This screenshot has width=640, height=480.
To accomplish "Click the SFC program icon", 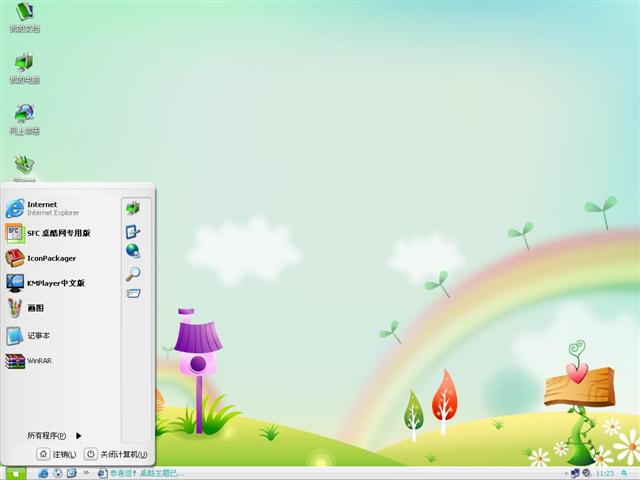I will [15, 233].
